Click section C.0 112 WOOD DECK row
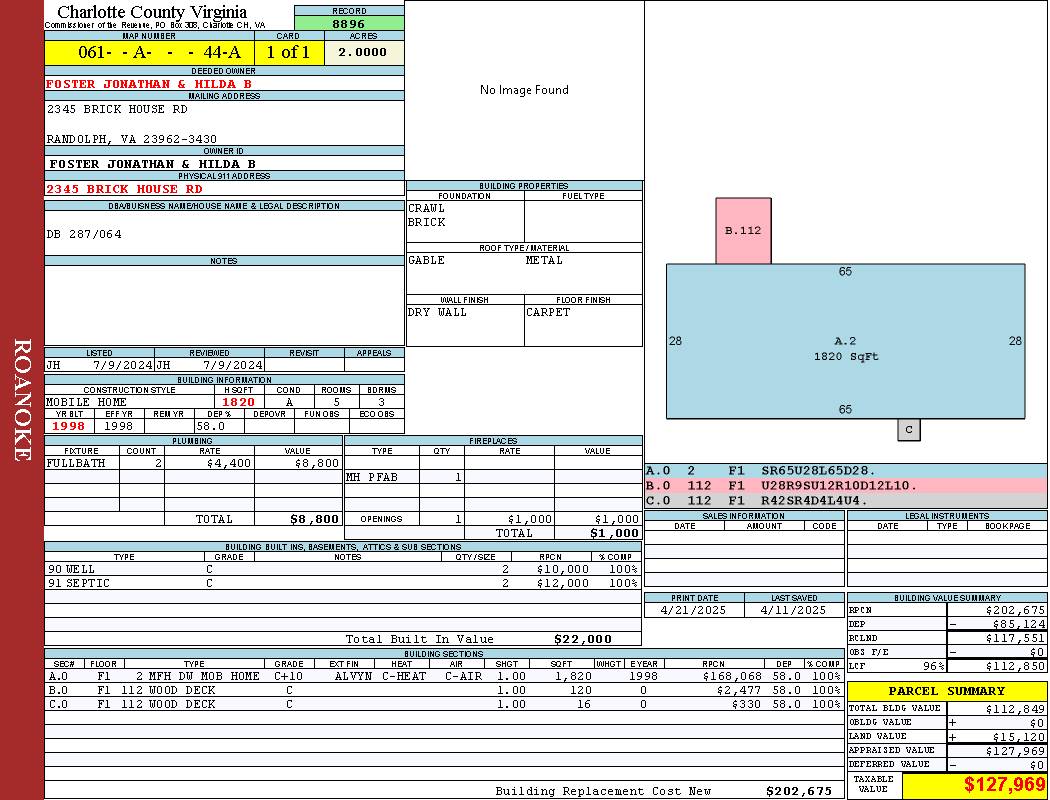The height and width of the screenshot is (800, 1050). click(444, 704)
